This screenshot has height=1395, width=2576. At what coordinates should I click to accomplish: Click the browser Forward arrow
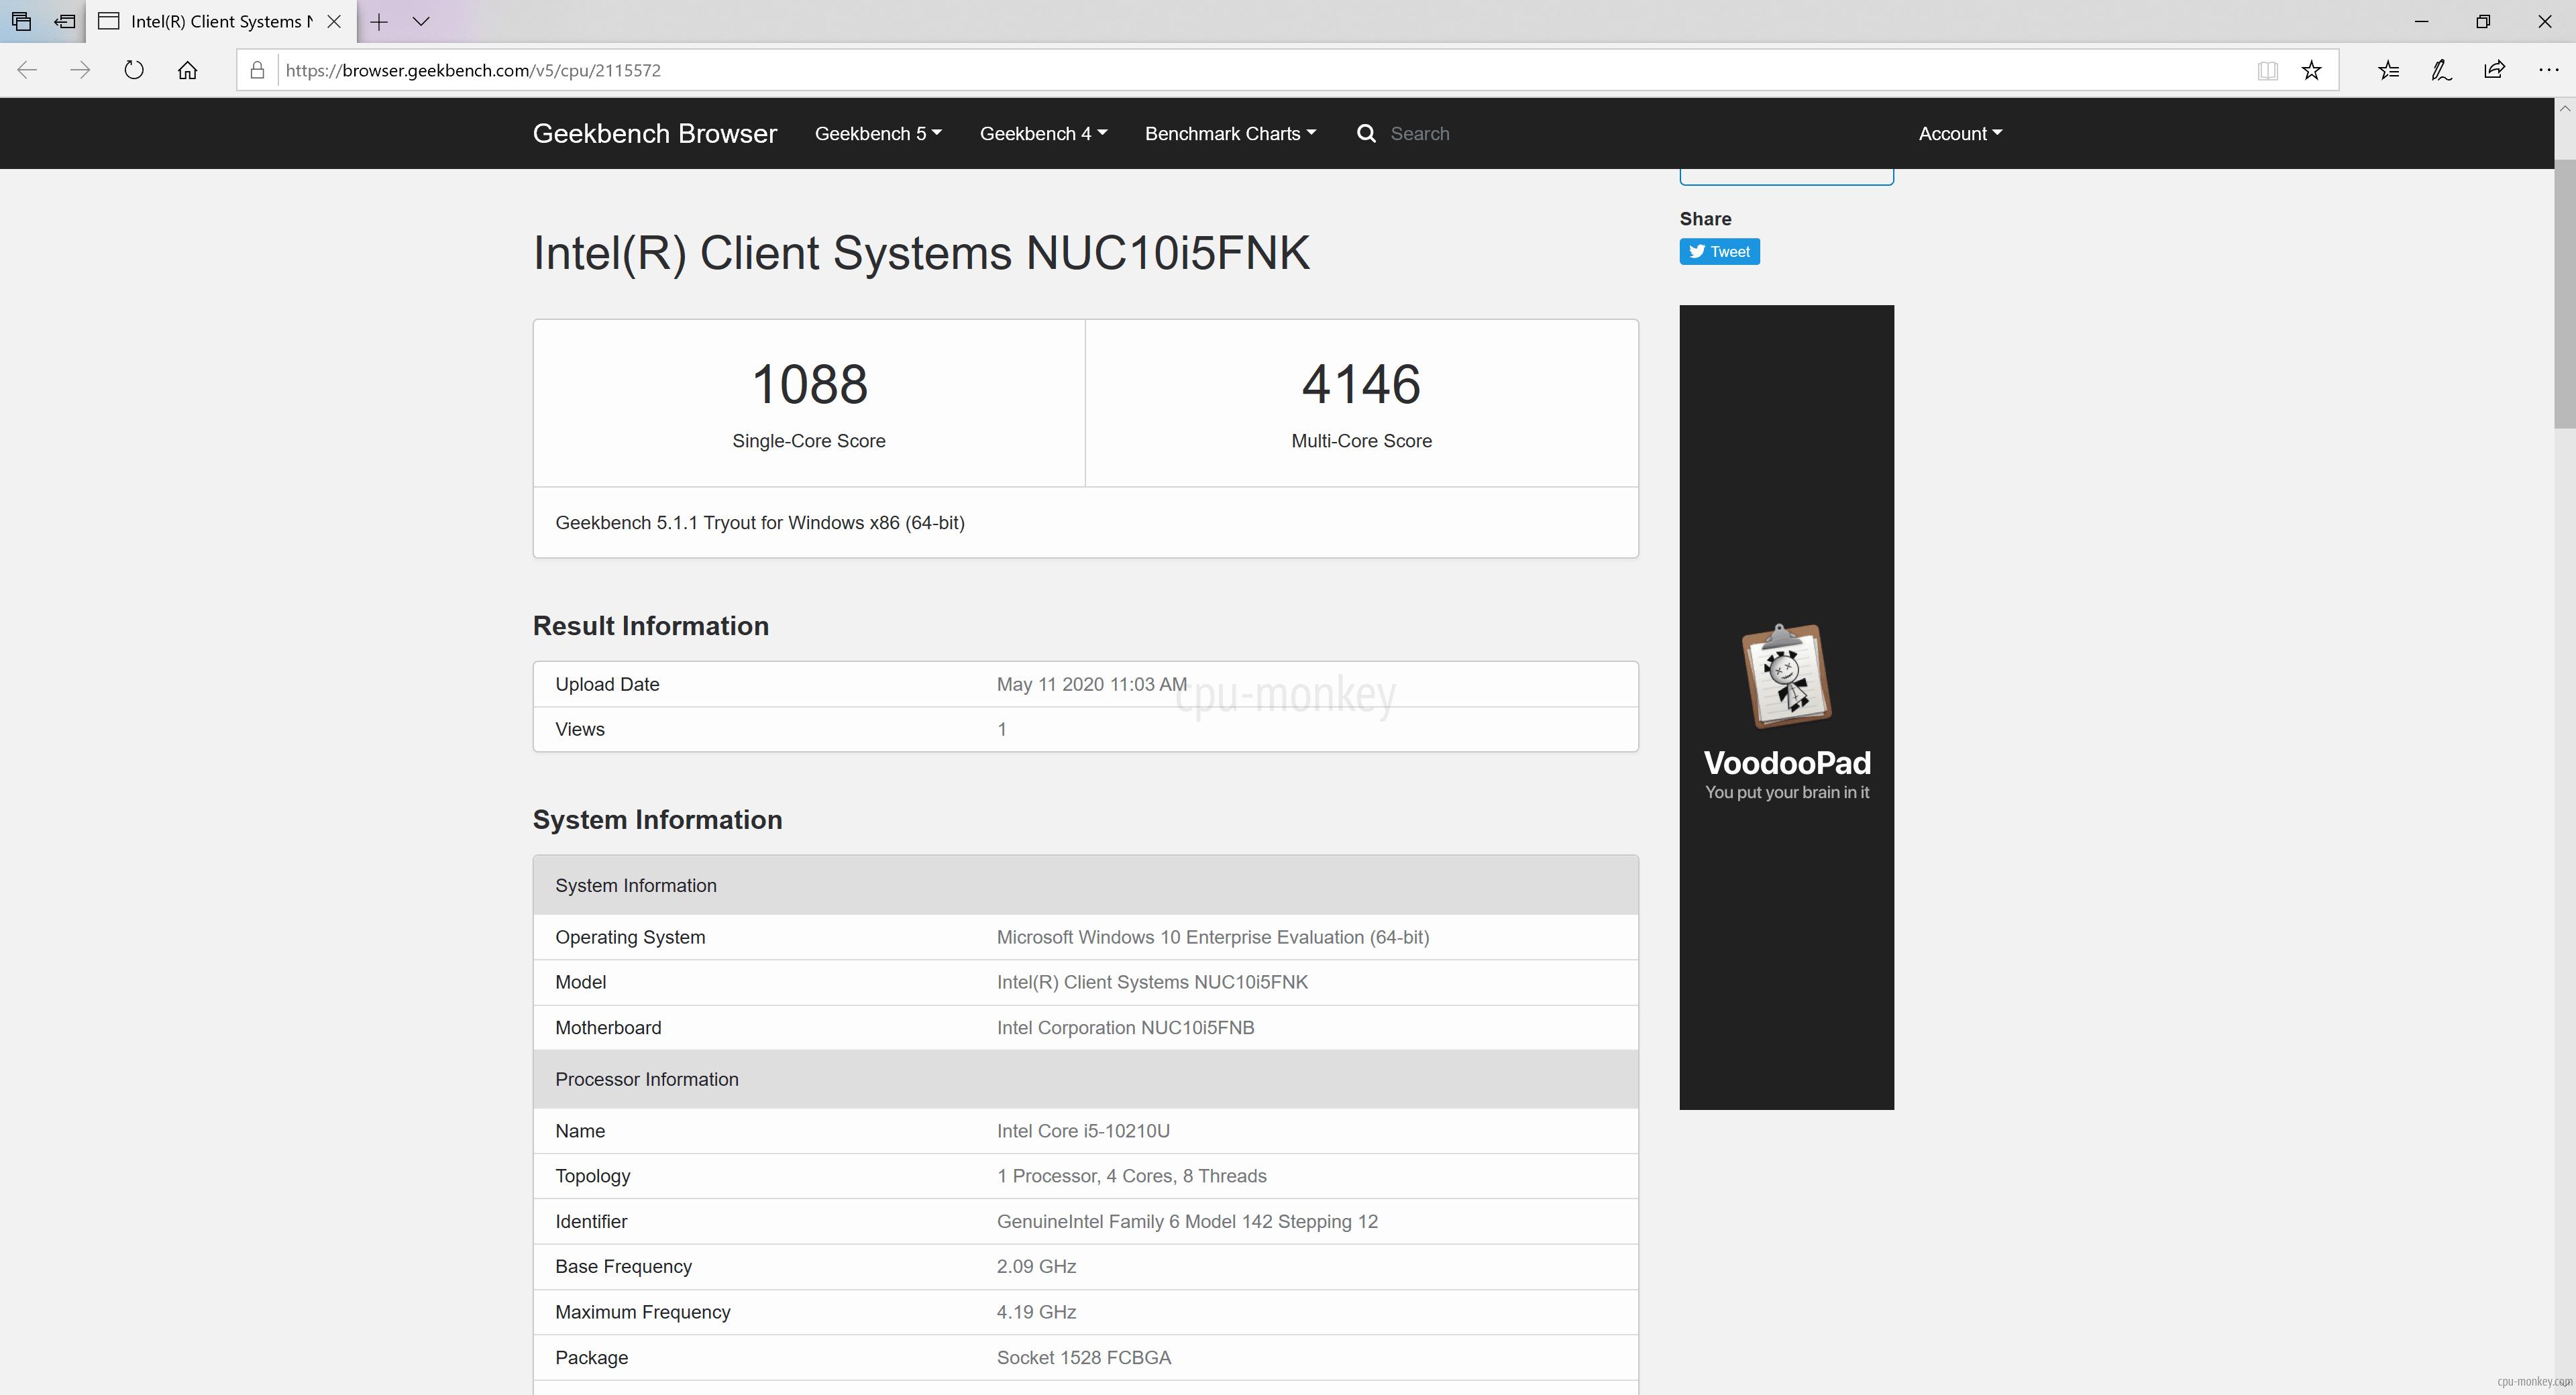point(80,70)
